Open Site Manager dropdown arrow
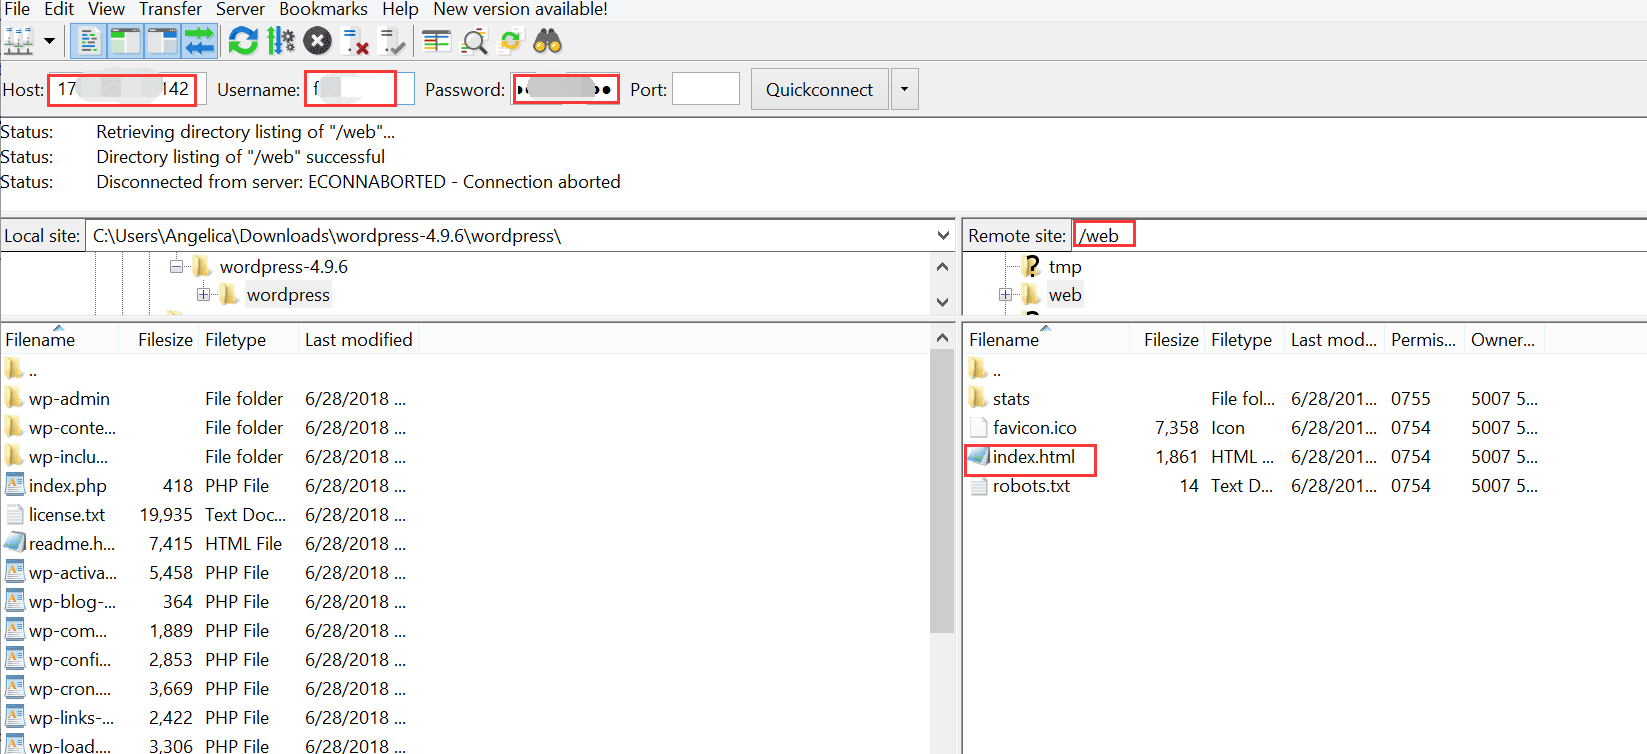 (x=49, y=42)
